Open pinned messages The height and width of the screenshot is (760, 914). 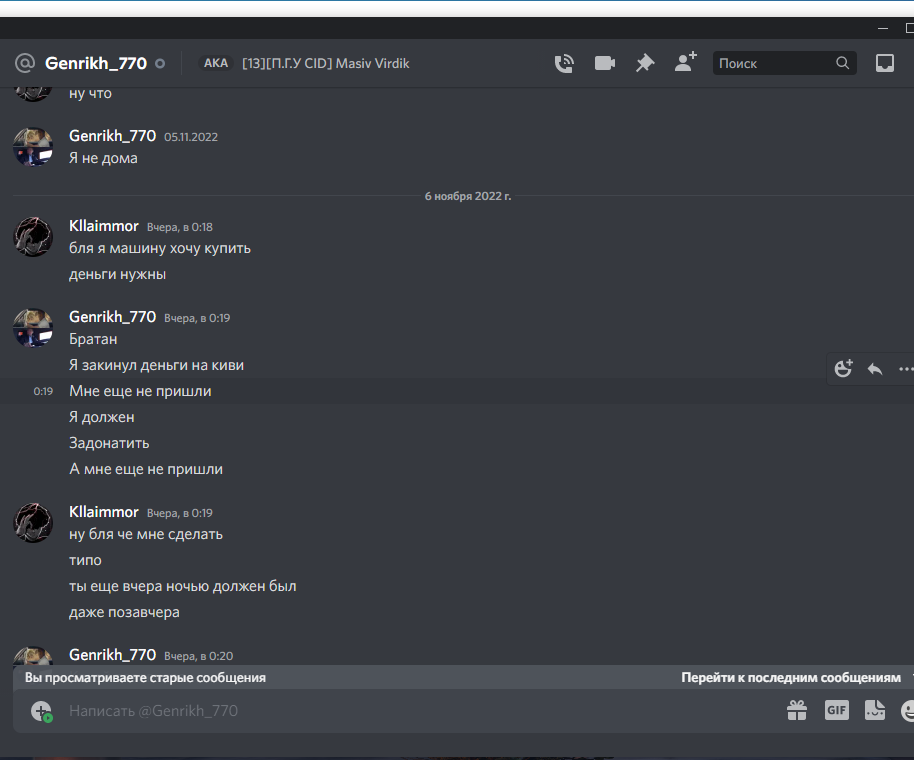pyautogui.click(x=645, y=63)
